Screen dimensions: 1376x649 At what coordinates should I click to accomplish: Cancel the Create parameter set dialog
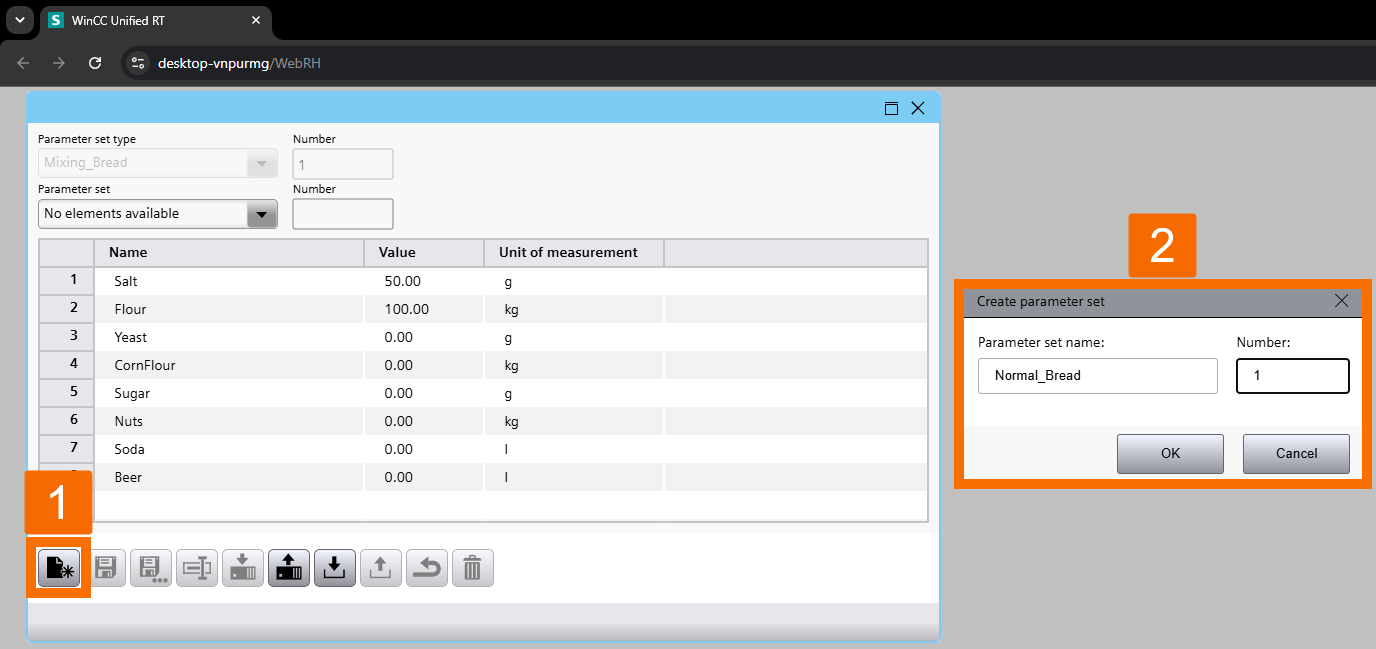pyautogui.click(x=1296, y=454)
